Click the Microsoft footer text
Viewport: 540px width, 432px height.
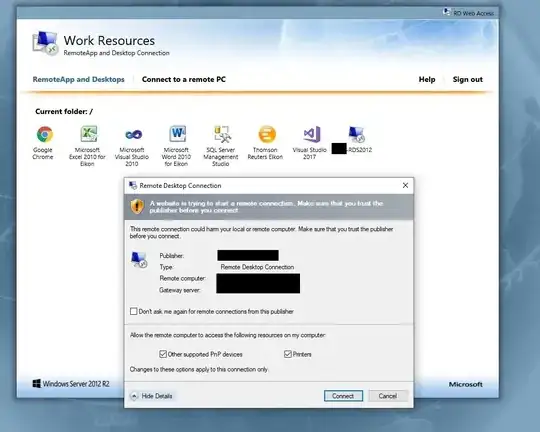coord(465,384)
